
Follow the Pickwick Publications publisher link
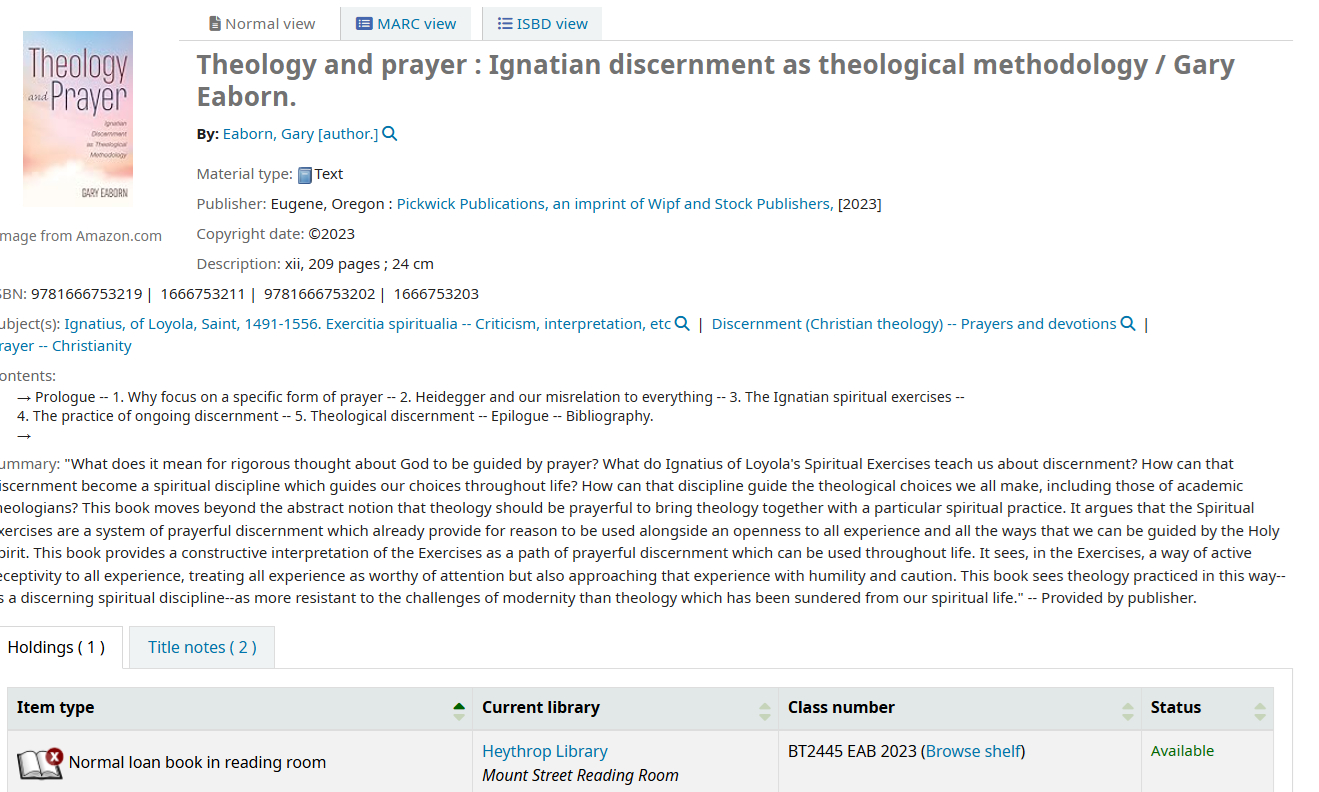click(614, 204)
